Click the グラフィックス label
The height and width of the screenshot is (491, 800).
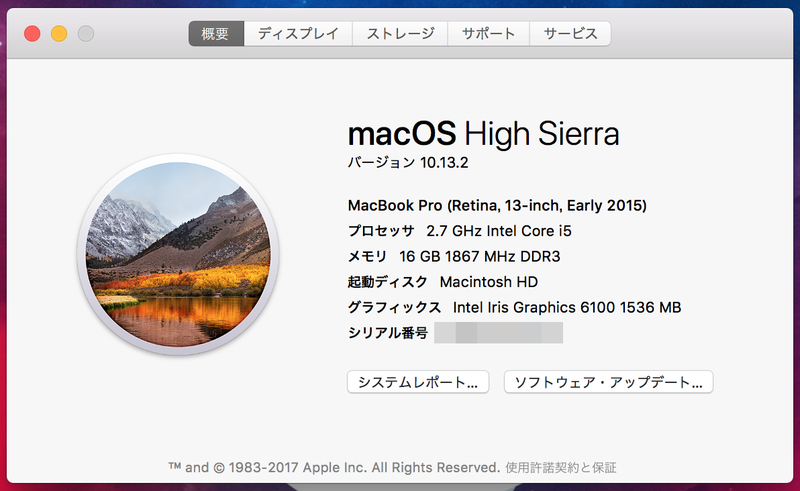coord(394,307)
